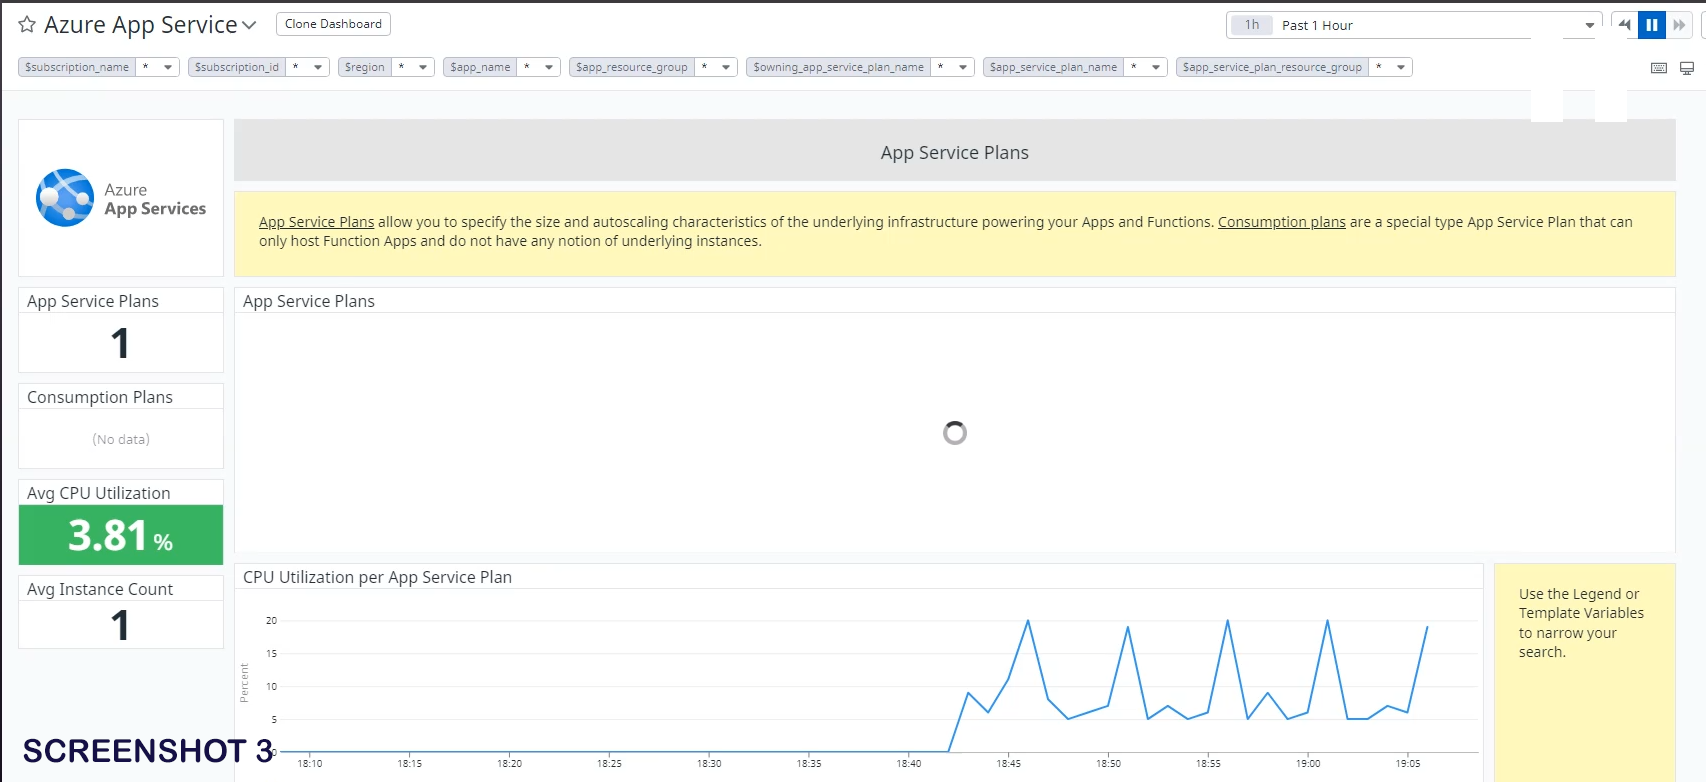The image size is (1706, 782).
Task: Follow the Consumption plans link
Action: click(1281, 222)
